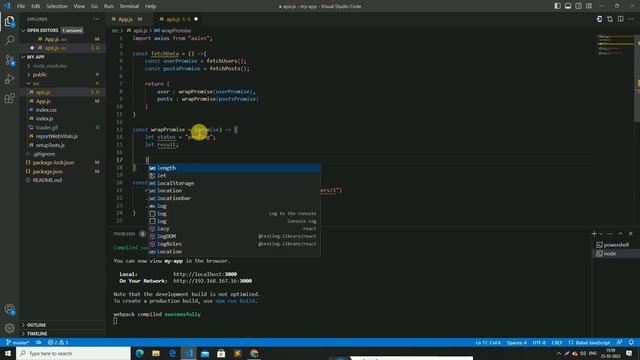Select 'localStorage' autocomplete suggestion
This screenshot has height=360, width=640.
coord(234,183)
